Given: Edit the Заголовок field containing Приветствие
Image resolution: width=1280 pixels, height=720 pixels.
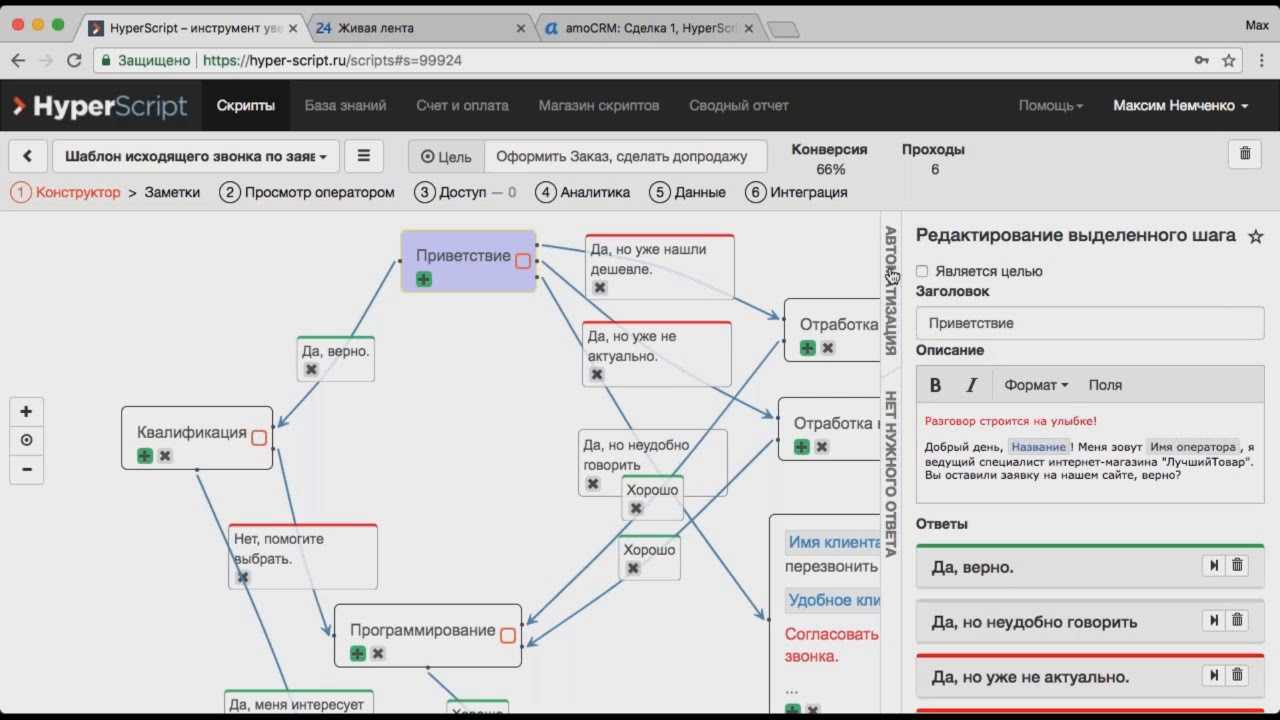Looking at the screenshot, I should point(1090,323).
